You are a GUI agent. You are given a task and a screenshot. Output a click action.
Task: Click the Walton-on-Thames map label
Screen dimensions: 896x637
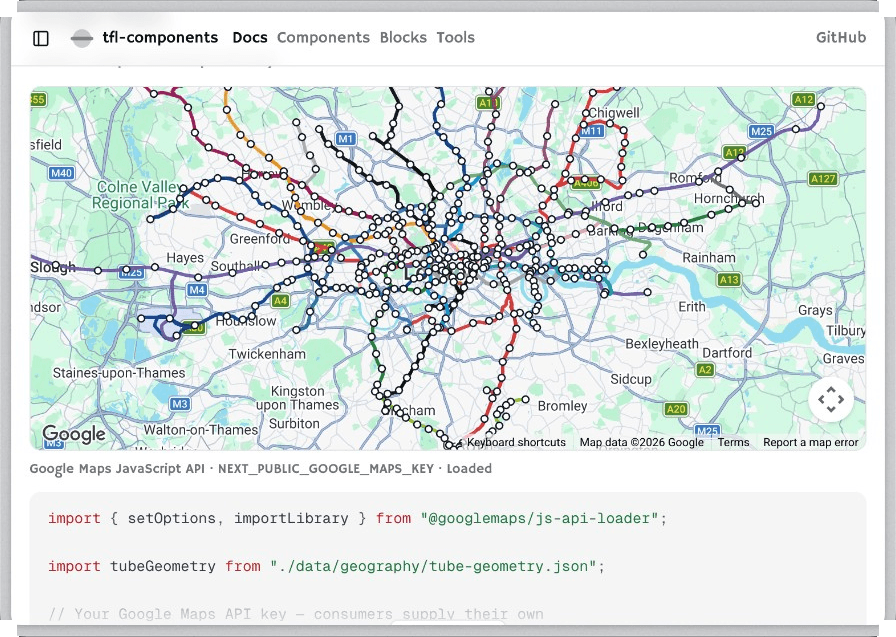coord(201,430)
